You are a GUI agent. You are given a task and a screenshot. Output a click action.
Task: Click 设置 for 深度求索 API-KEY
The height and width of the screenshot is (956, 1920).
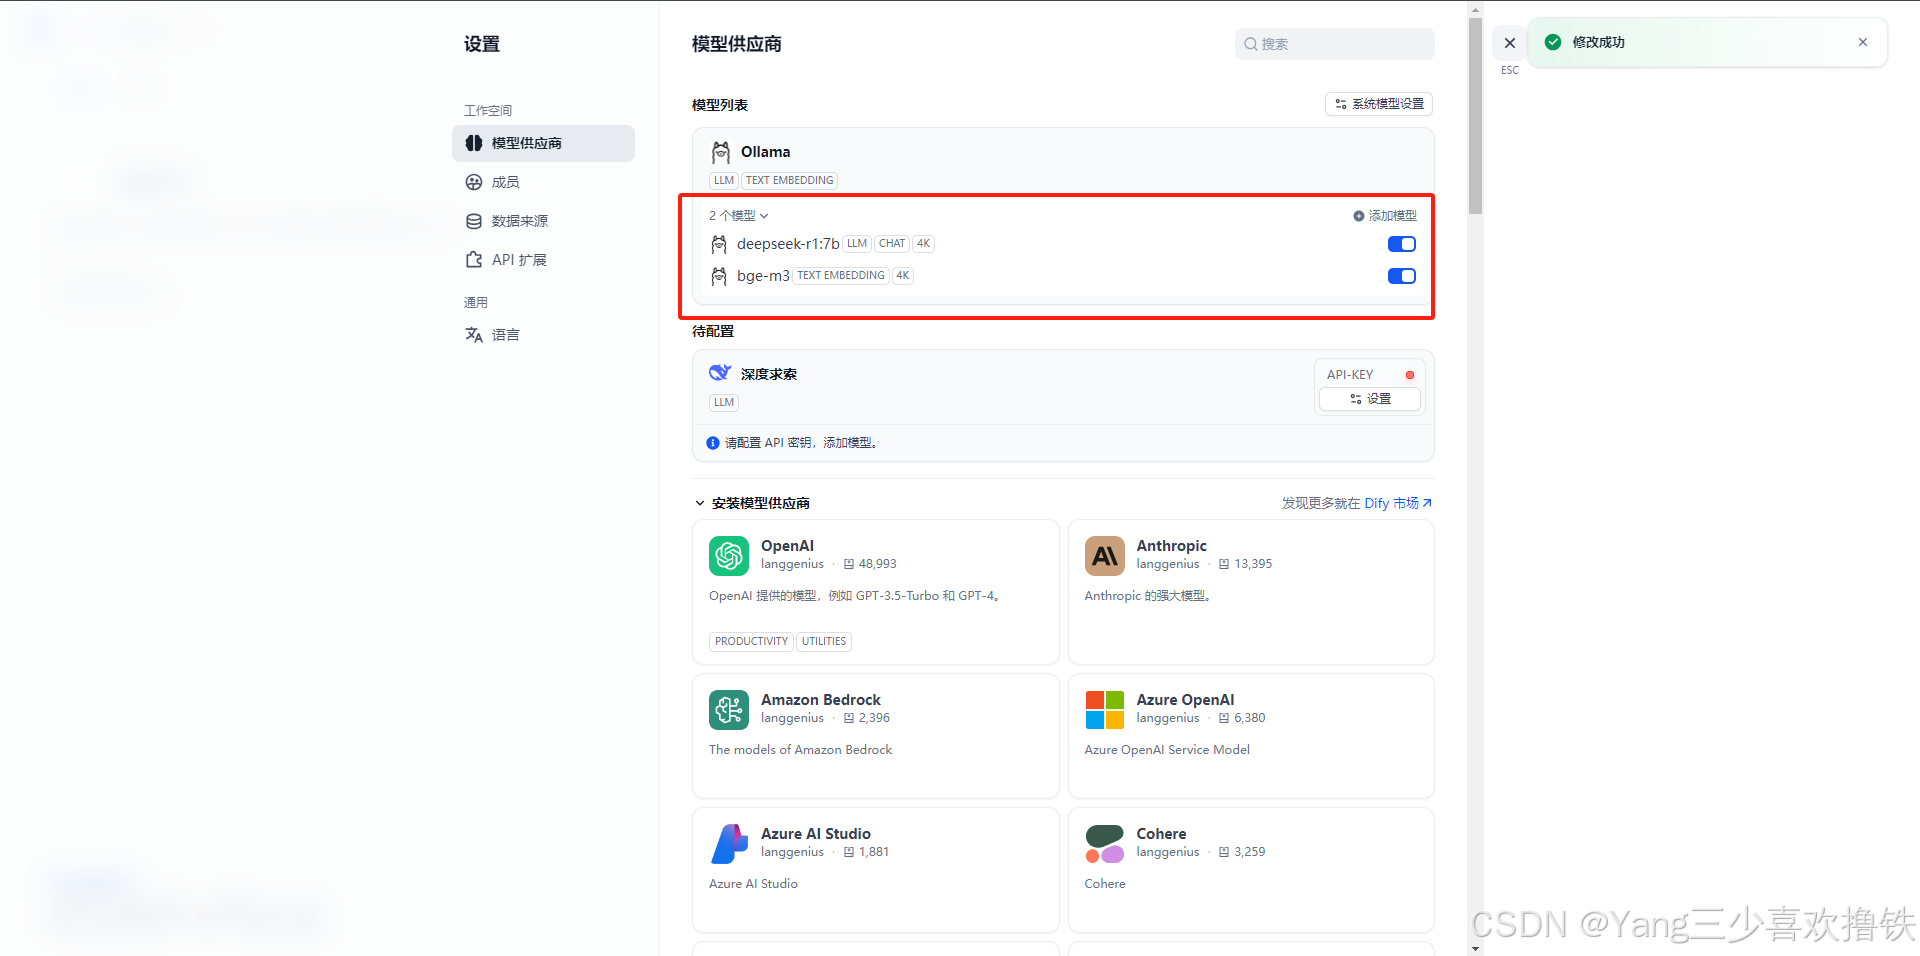tap(1370, 399)
